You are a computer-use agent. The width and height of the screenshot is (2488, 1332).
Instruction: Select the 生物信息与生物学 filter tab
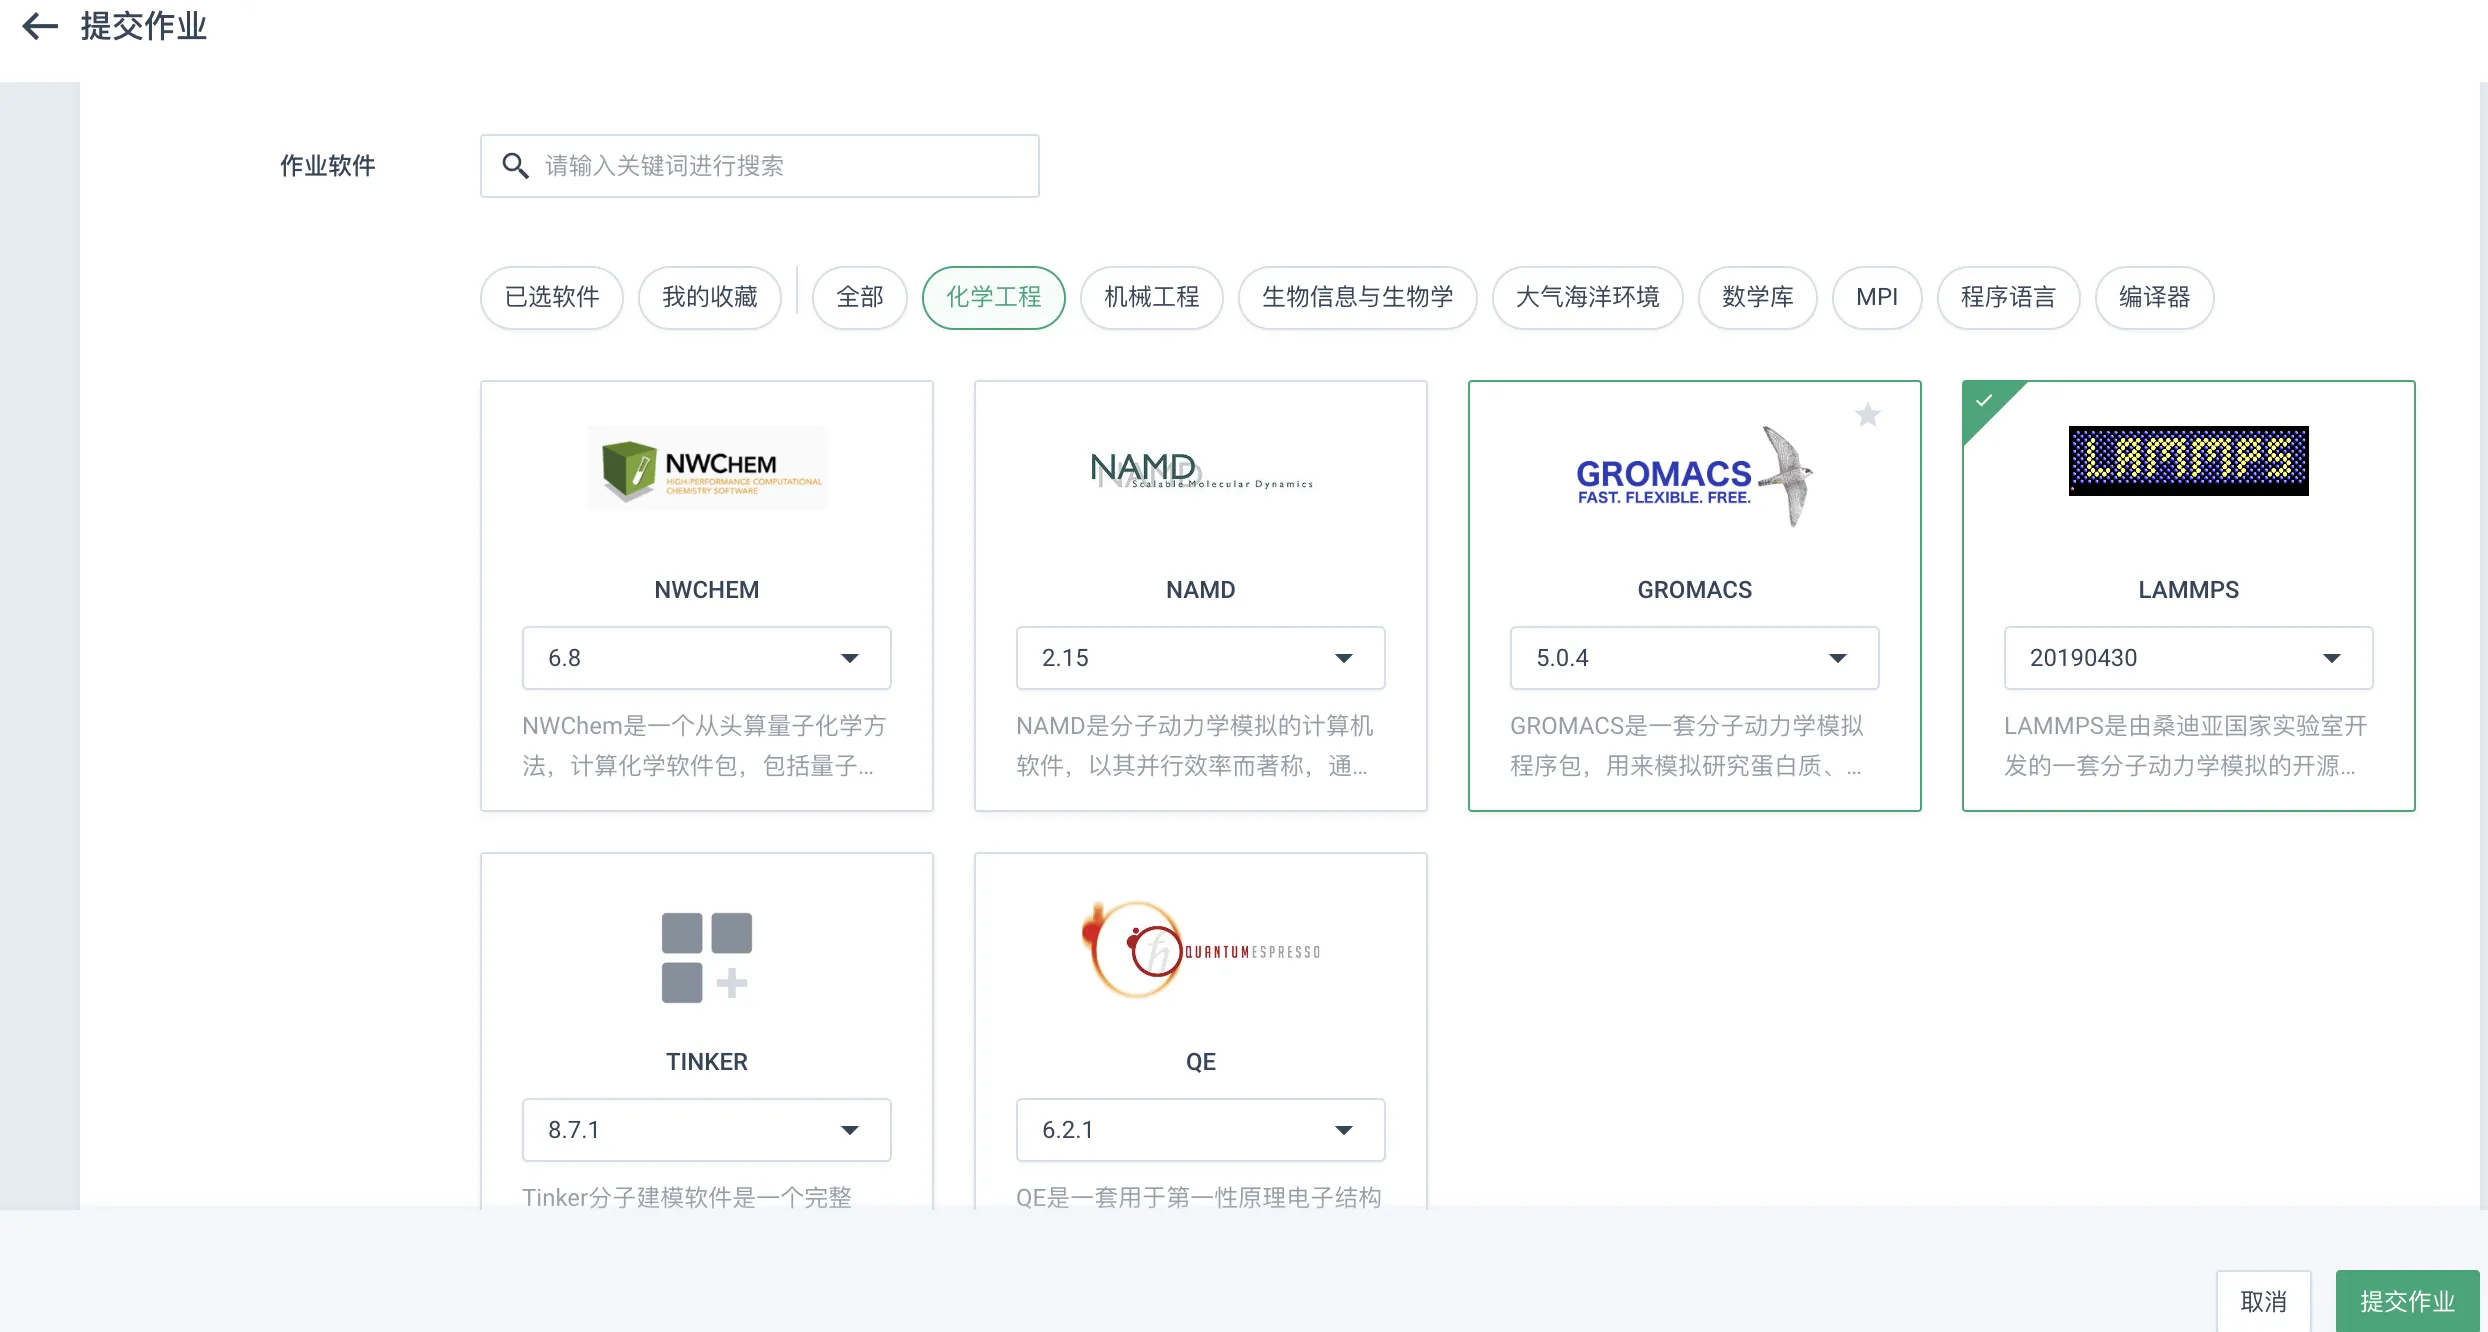click(1358, 297)
